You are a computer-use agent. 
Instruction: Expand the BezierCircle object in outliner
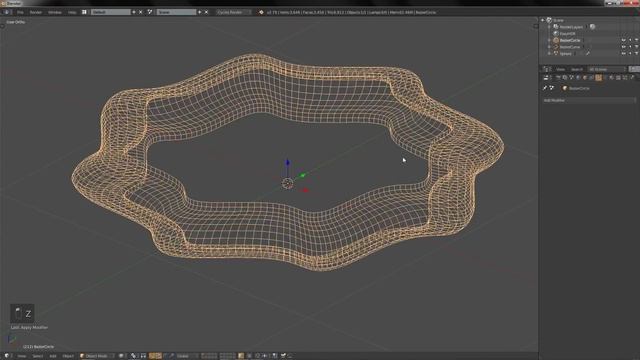tap(549, 40)
